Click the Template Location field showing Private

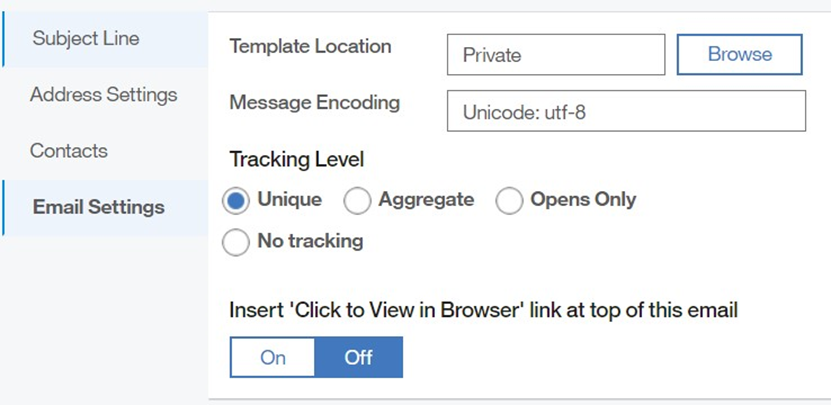[555, 55]
